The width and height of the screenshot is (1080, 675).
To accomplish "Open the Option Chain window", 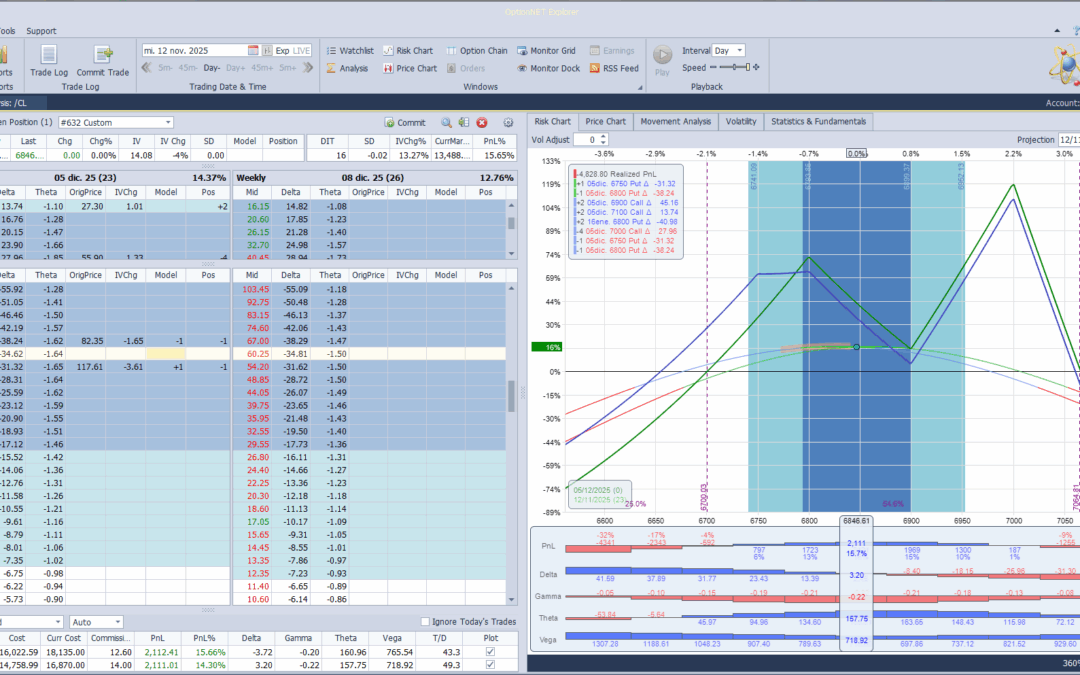I will click(x=476, y=50).
